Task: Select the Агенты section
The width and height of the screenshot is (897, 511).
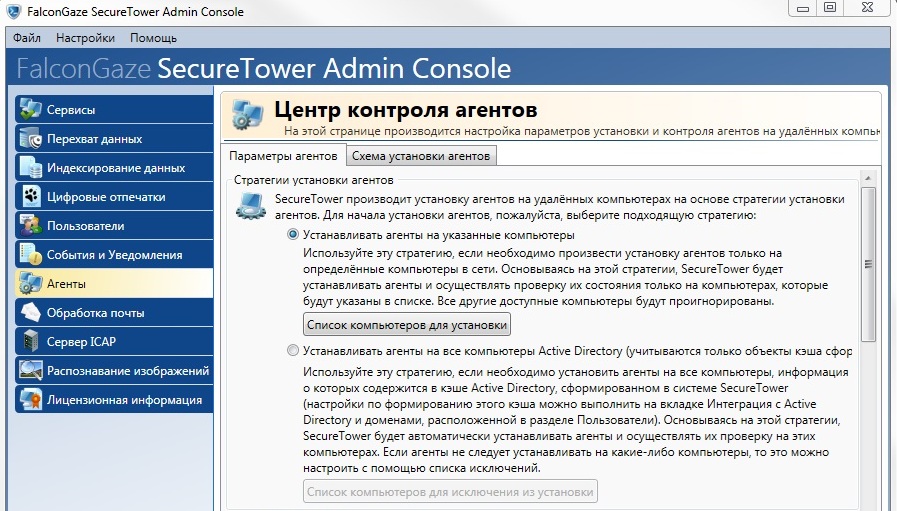Action: (x=114, y=283)
